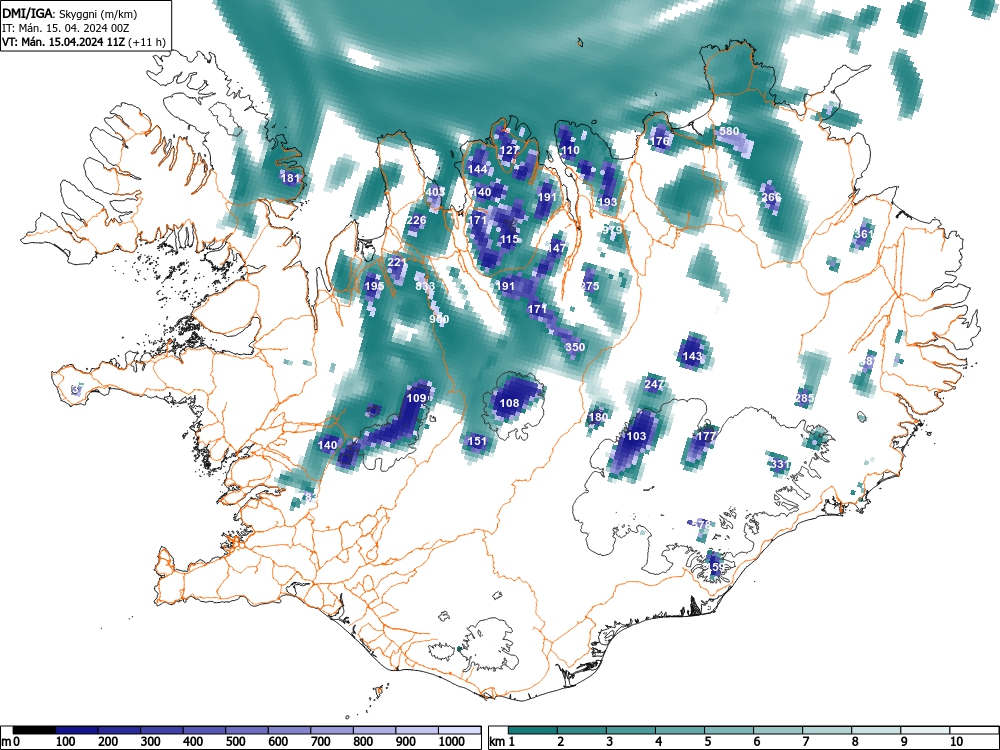The image size is (1000, 750).
Task: Click the visibility value '226' on the map
Action: [x=416, y=221]
